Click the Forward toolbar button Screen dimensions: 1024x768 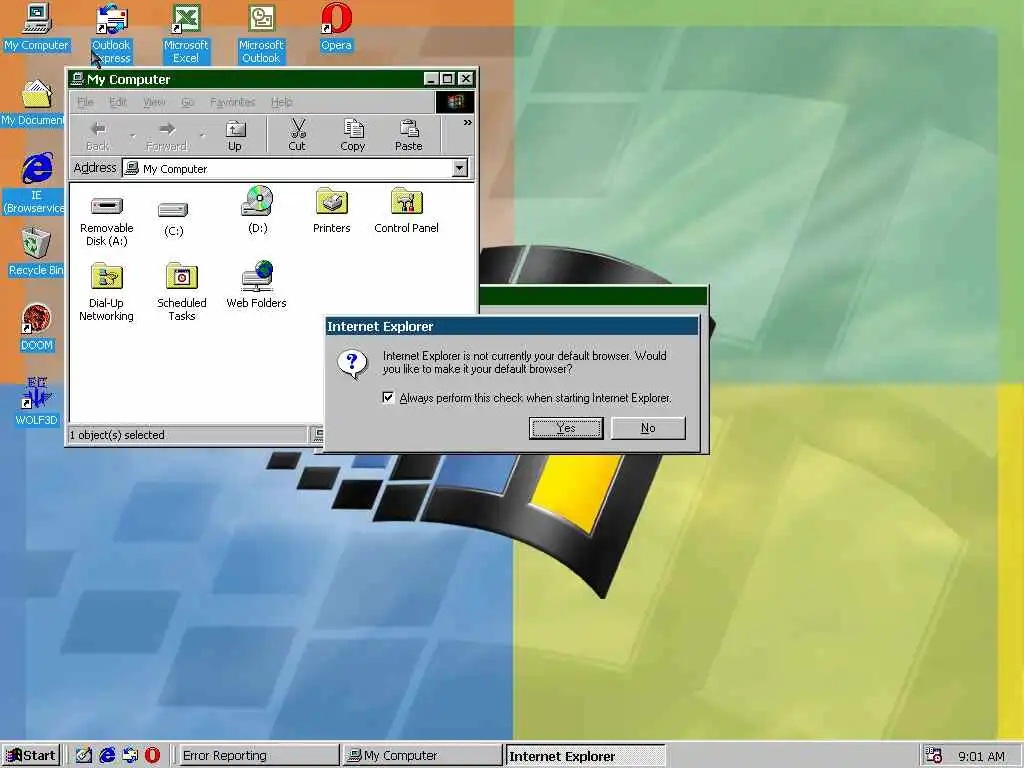pyautogui.click(x=167, y=136)
